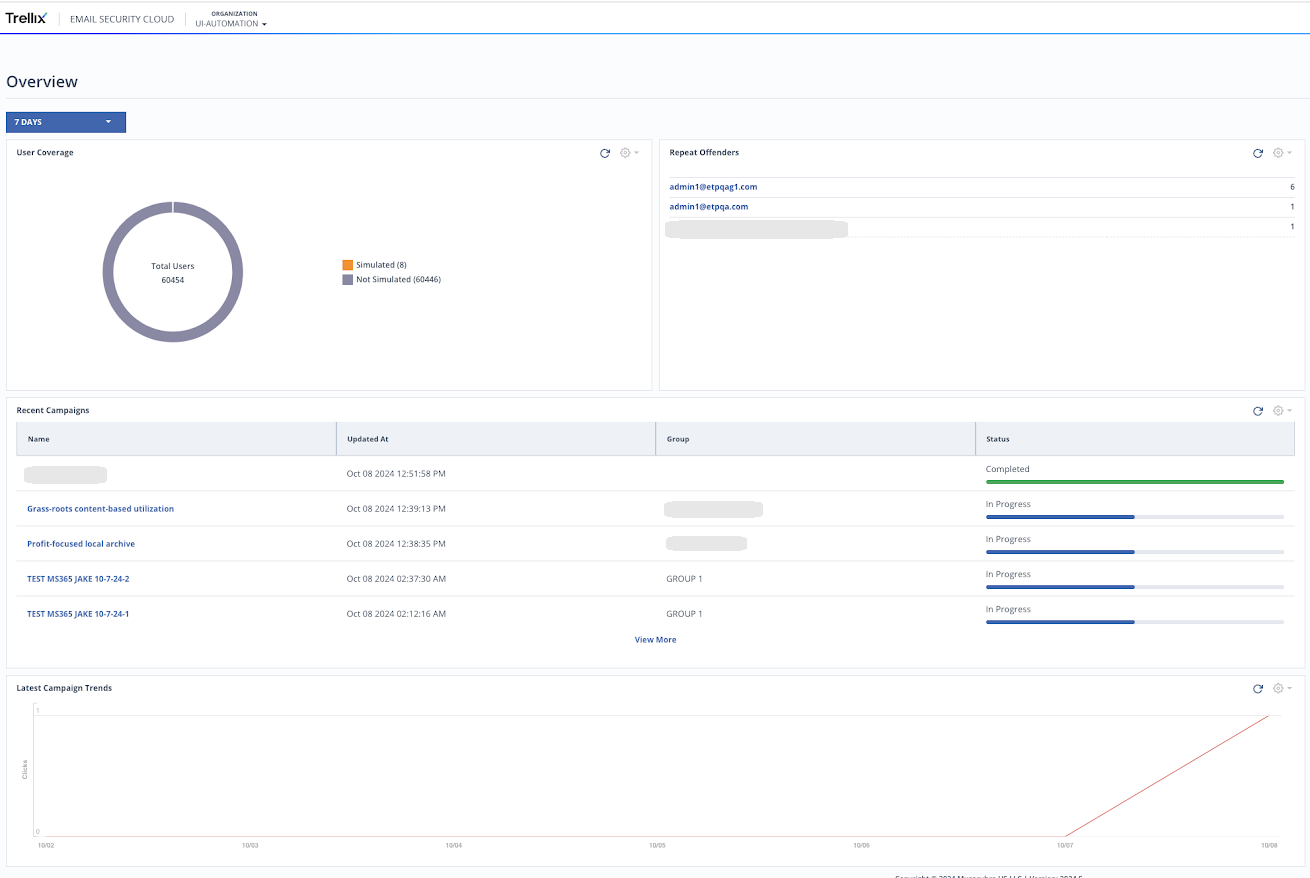Viewport: 1310px width, 878px height.
Task: Click progress bar for TEST MS365 JAKE 10-7-24-2
Action: click(x=1135, y=587)
